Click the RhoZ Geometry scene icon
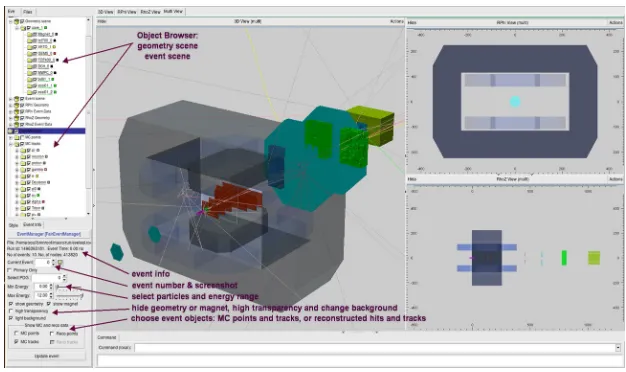Viewport: 626px width, 372px height. coord(16,118)
